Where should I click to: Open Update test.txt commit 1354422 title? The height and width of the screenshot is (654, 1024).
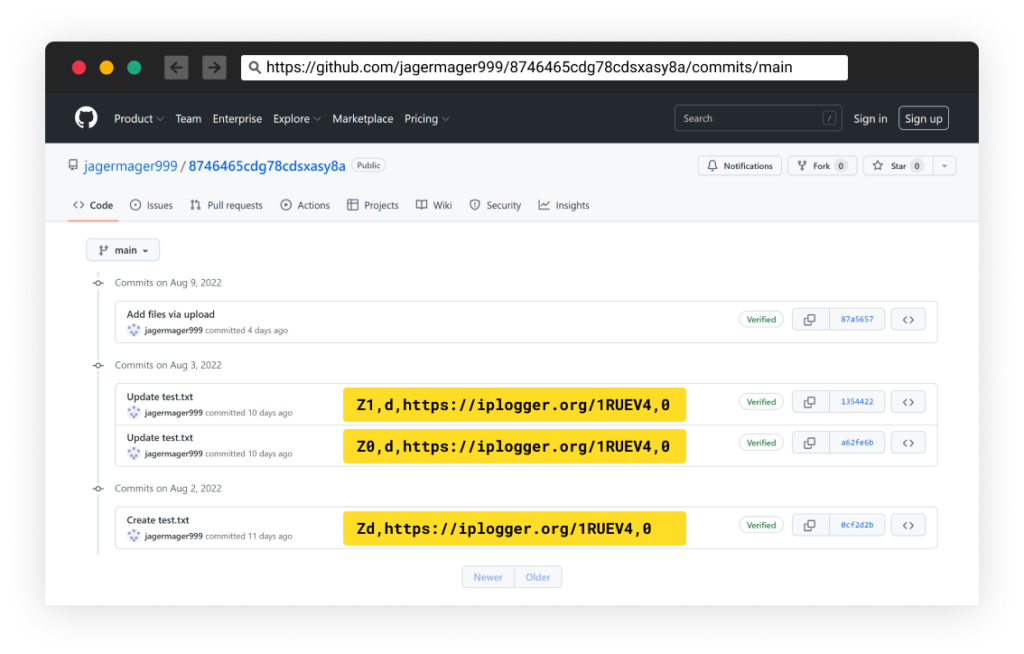pos(160,397)
